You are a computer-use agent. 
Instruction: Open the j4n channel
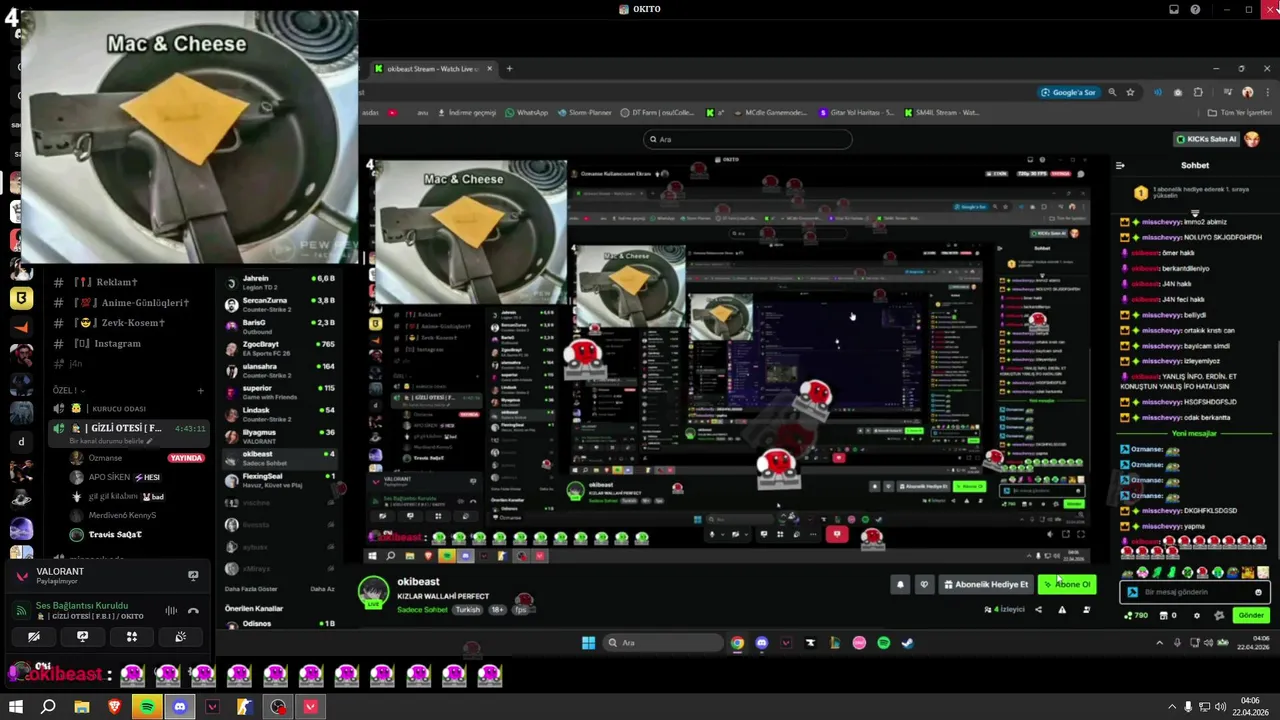(x=76, y=363)
